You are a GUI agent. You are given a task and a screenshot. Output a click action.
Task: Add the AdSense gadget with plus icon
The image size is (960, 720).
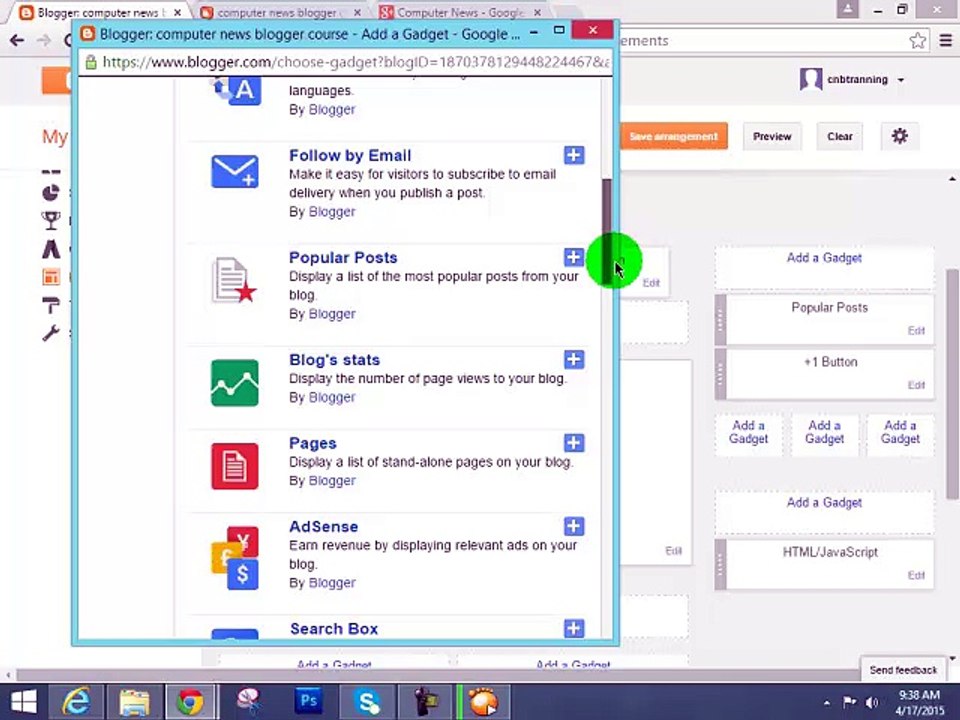(x=574, y=526)
